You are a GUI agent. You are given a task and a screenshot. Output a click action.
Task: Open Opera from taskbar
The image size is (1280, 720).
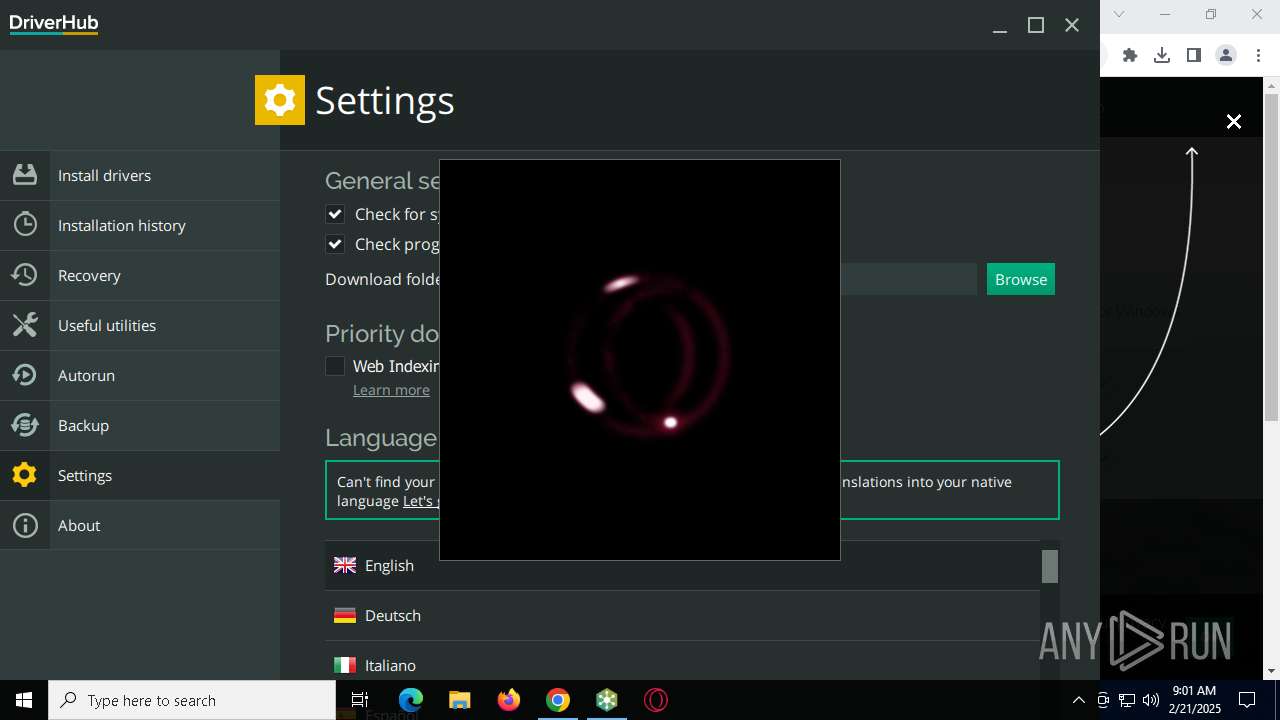point(656,700)
